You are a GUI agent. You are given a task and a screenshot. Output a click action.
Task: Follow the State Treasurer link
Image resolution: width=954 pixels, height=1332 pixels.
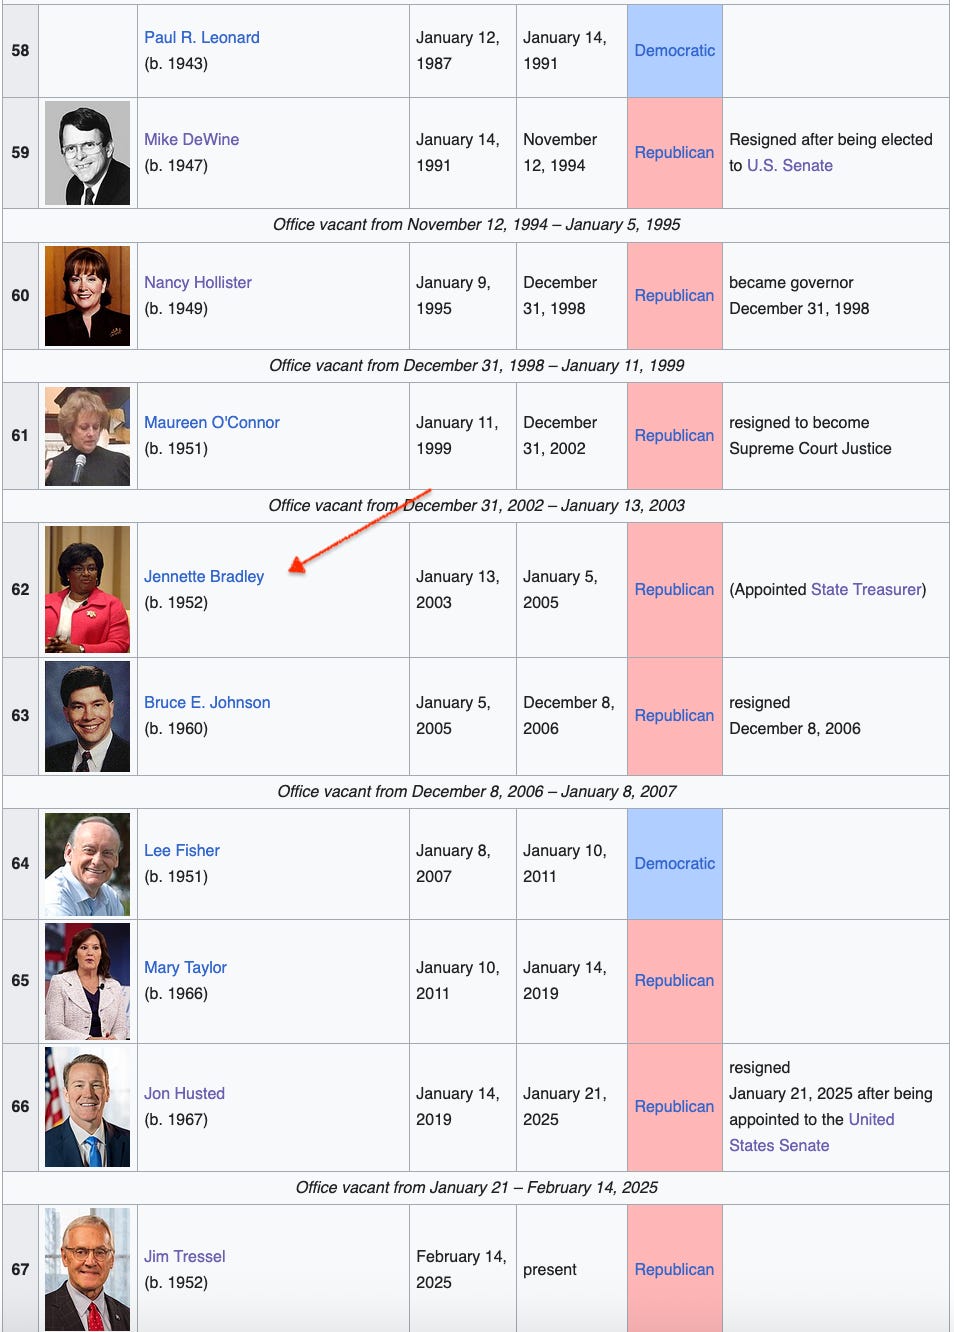tap(866, 589)
